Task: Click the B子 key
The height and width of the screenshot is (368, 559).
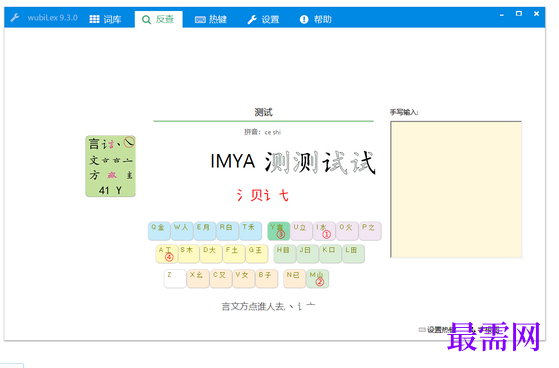Action: [x=267, y=278]
